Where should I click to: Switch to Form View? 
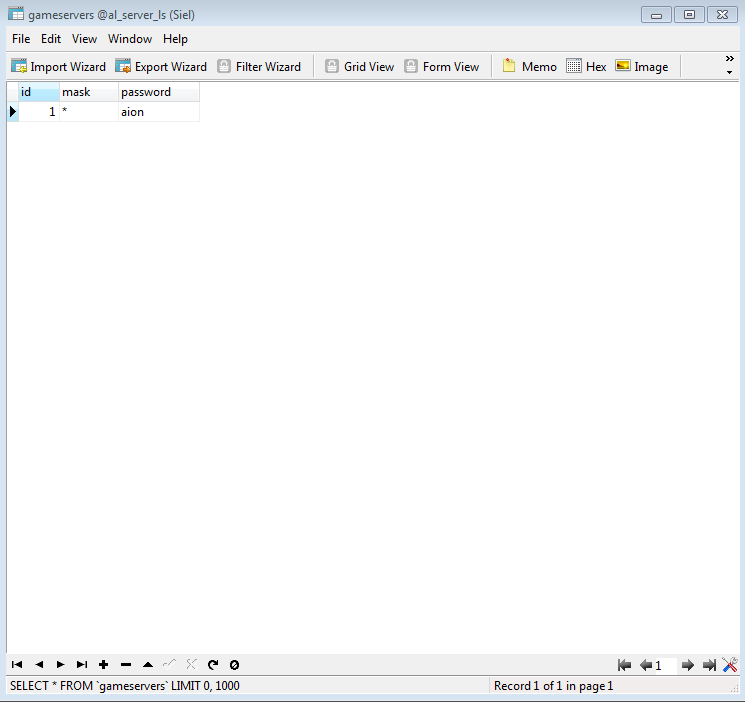441,67
